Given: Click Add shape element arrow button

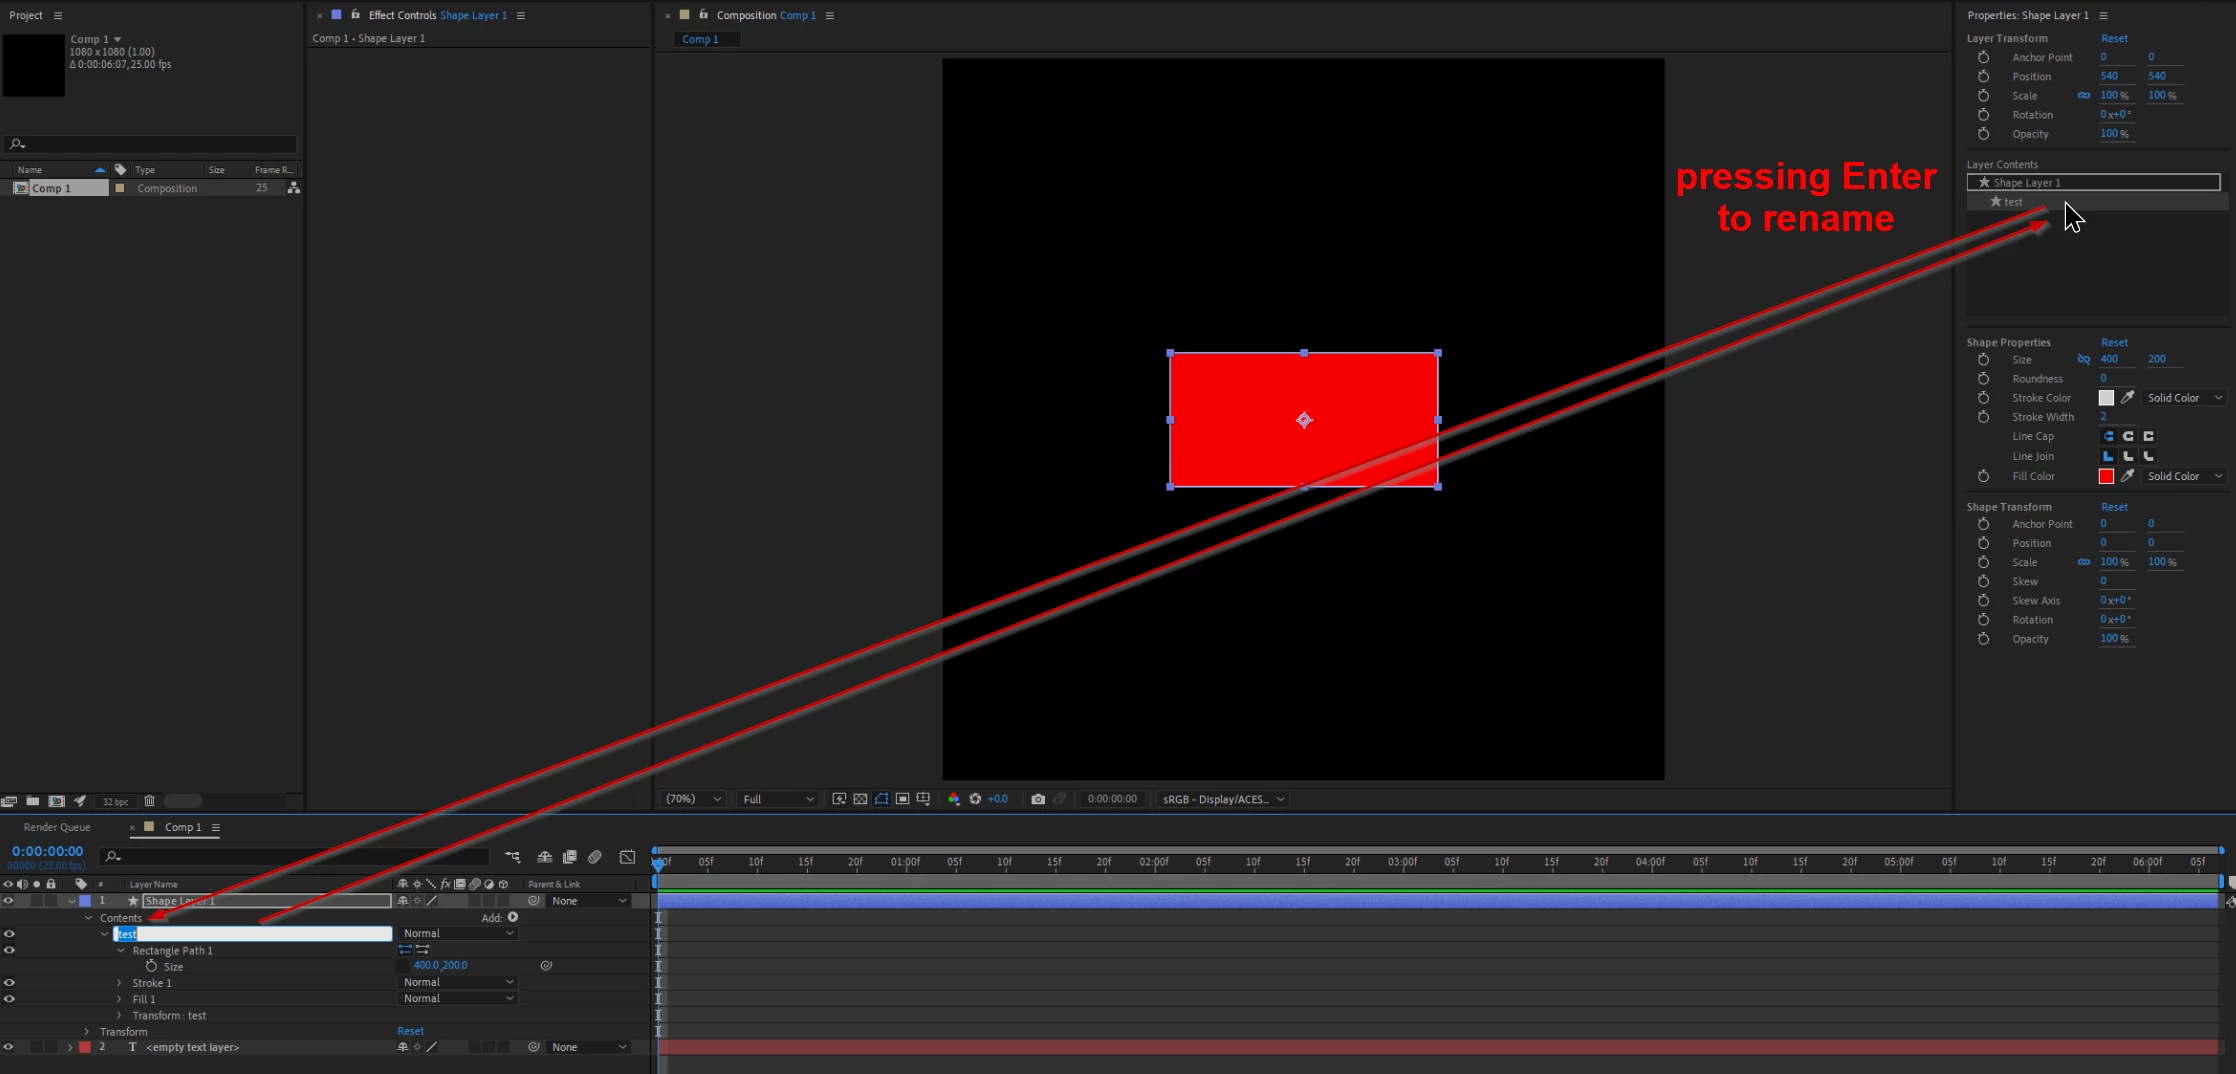Looking at the screenshot, I should tap(513, 917).
